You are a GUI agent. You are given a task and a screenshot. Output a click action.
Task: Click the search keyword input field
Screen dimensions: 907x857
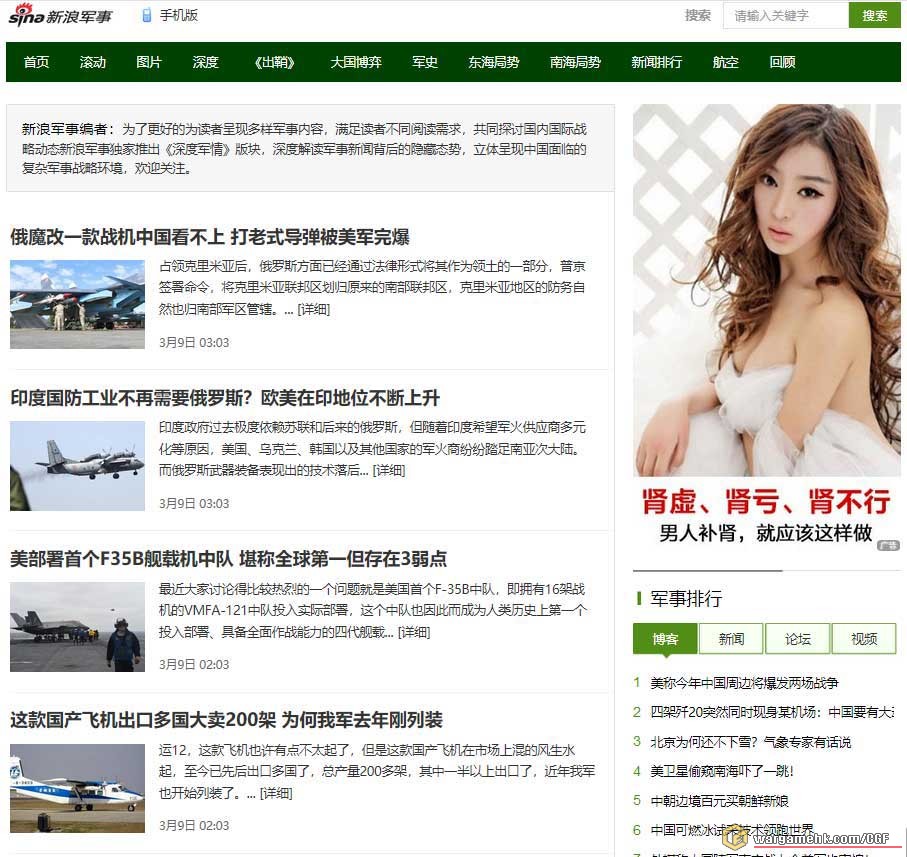(x=784, y=15)
